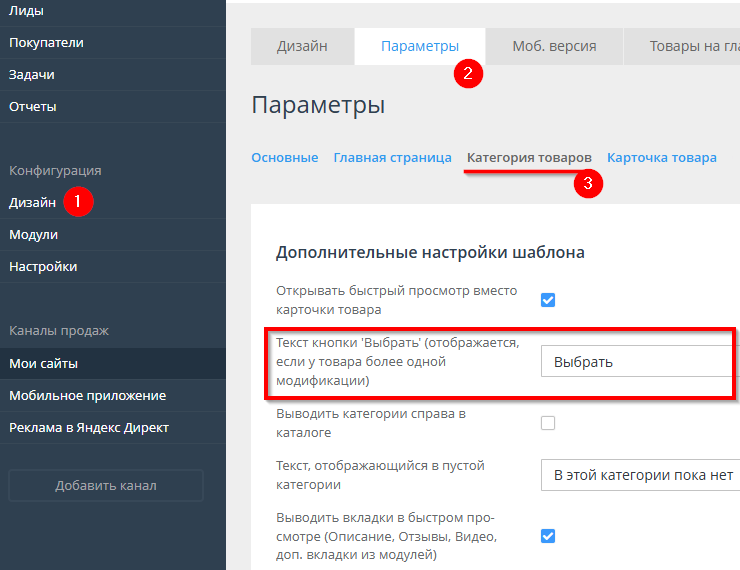Screen dimensions: 740x570
Task: Open Настройки in sidebar
Action: (x=43, y=266)
